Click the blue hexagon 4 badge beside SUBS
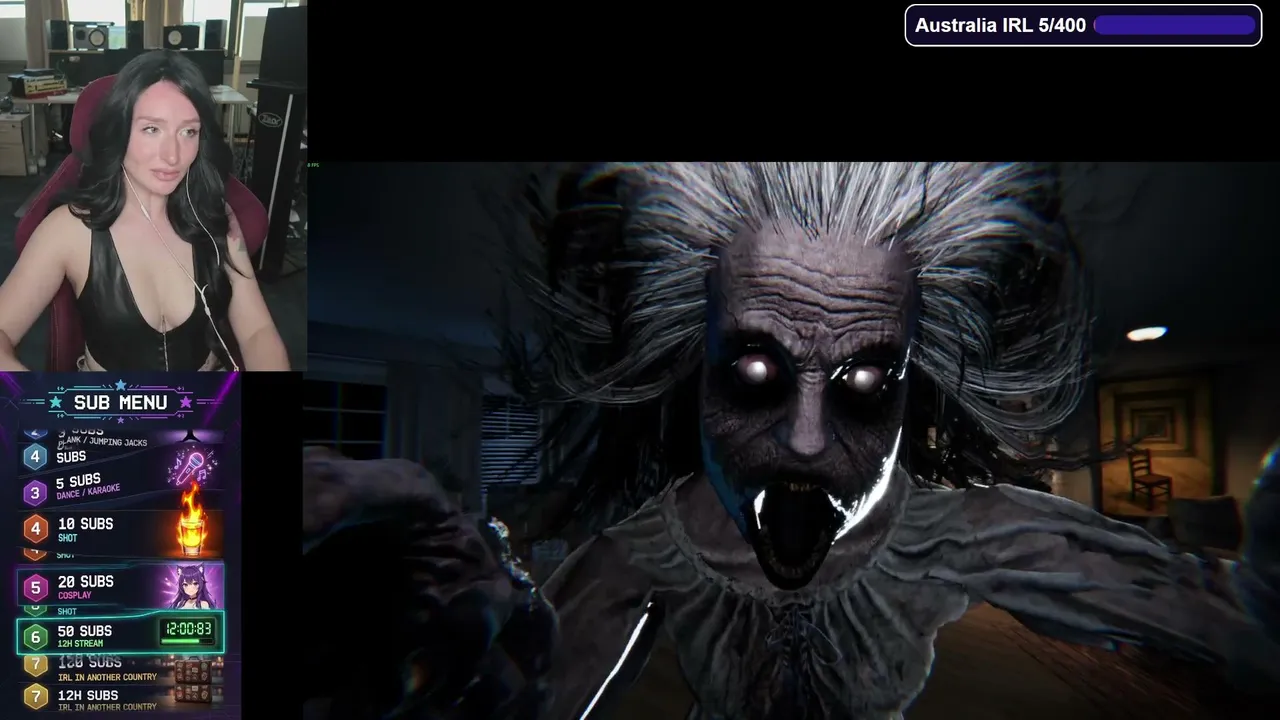The width and height of the screenshot is (1280, 720). pos(36,457)
